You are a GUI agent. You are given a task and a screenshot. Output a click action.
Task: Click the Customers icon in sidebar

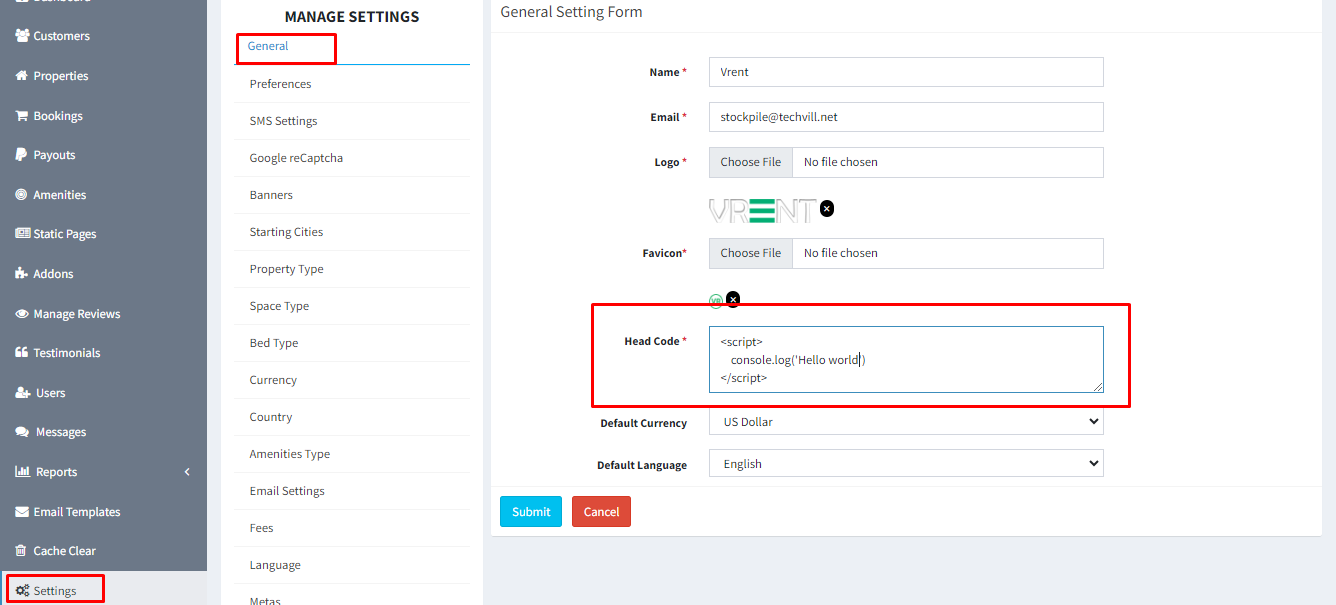[x=22, y=36]
